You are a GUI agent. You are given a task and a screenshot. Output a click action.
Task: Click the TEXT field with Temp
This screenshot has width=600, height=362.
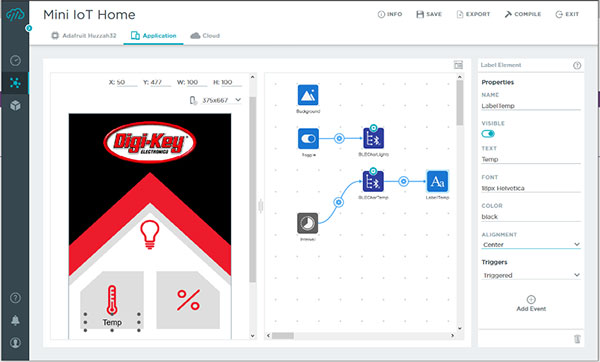point(531,159)
